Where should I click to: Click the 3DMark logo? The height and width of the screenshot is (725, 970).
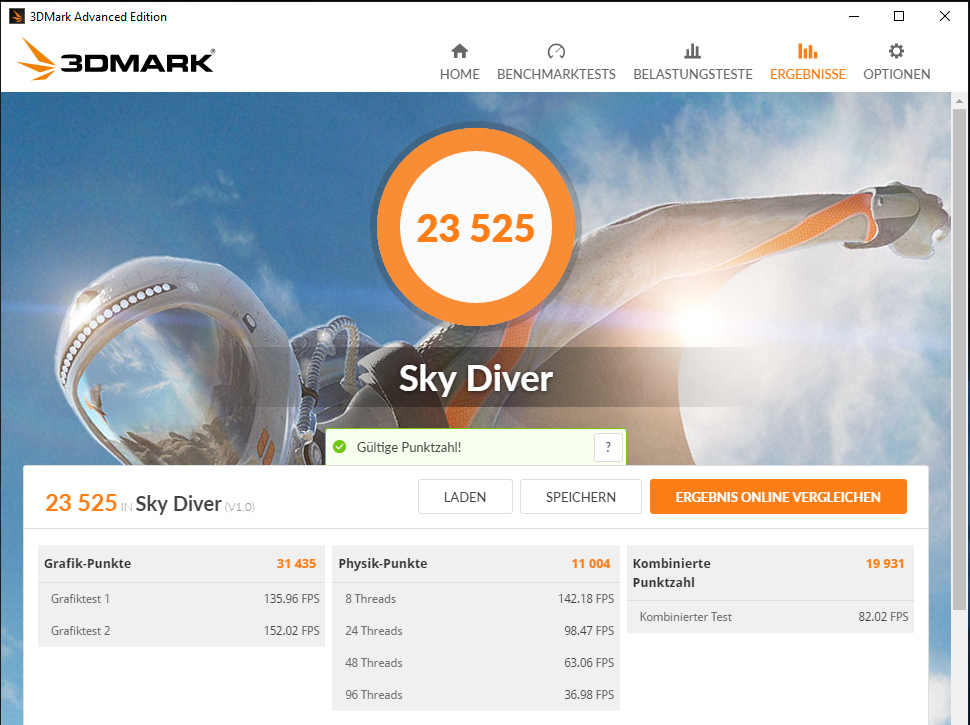tap(116, 60)
